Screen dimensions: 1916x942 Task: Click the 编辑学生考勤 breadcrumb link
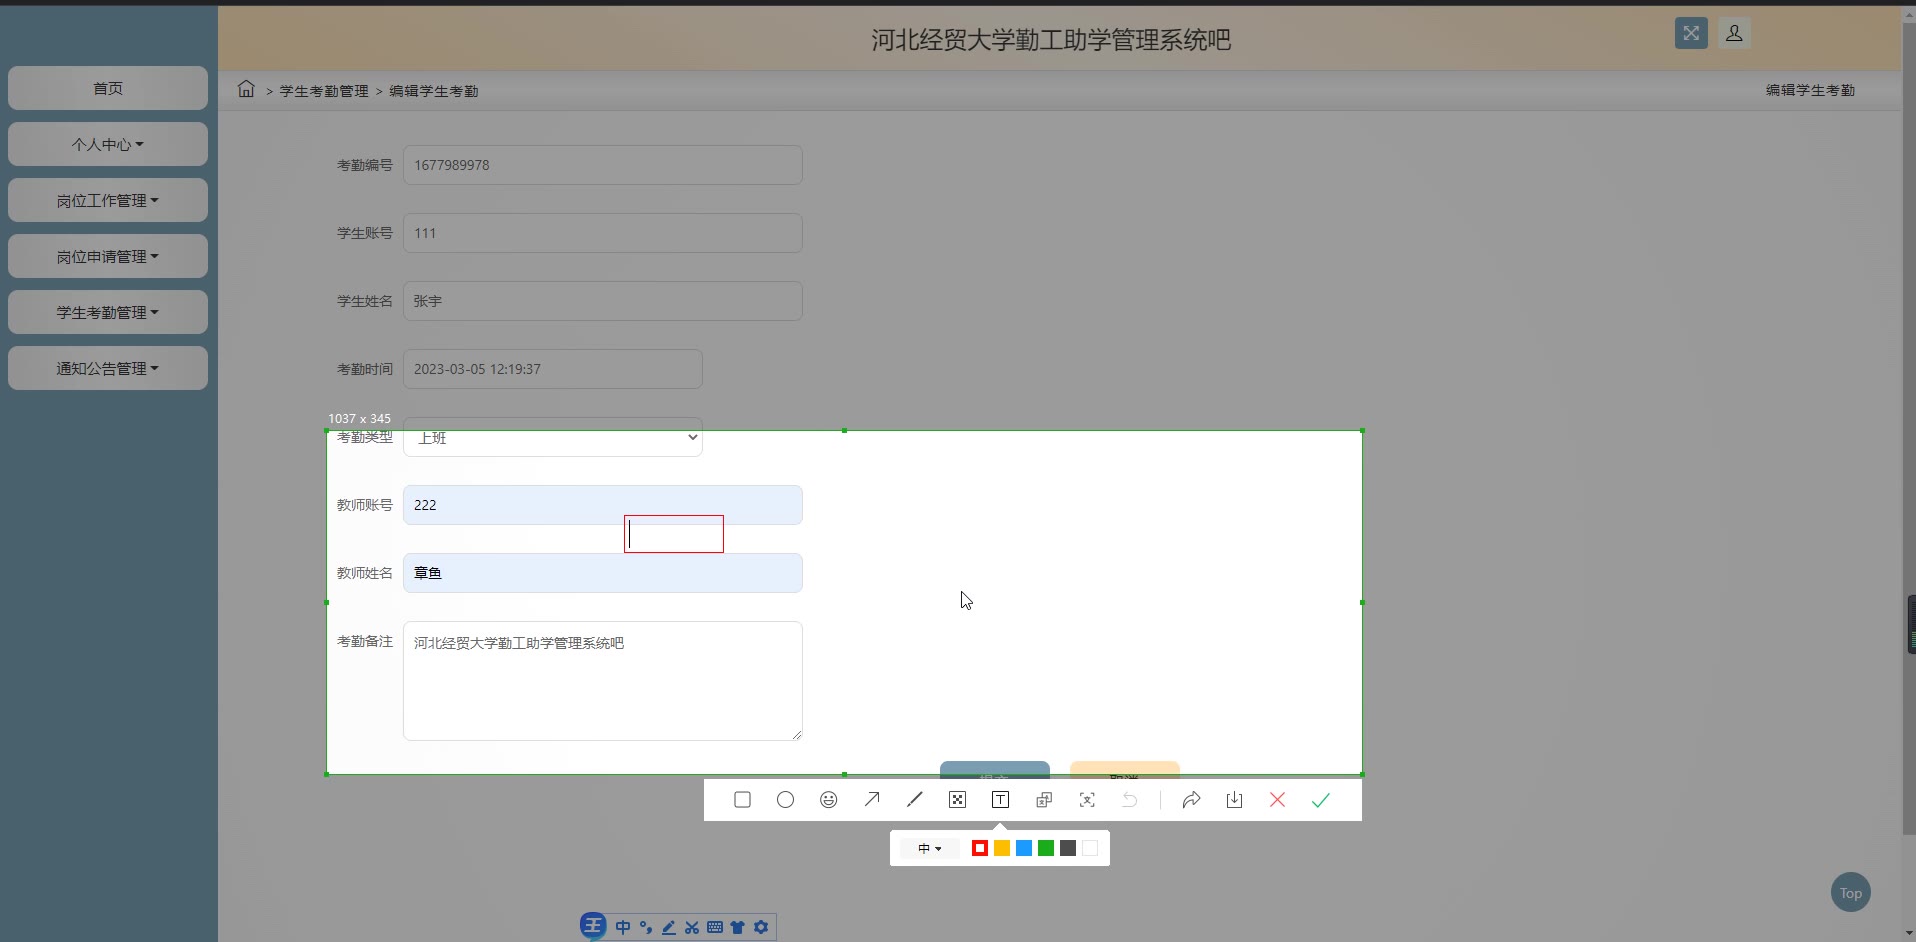coord(434,91)
